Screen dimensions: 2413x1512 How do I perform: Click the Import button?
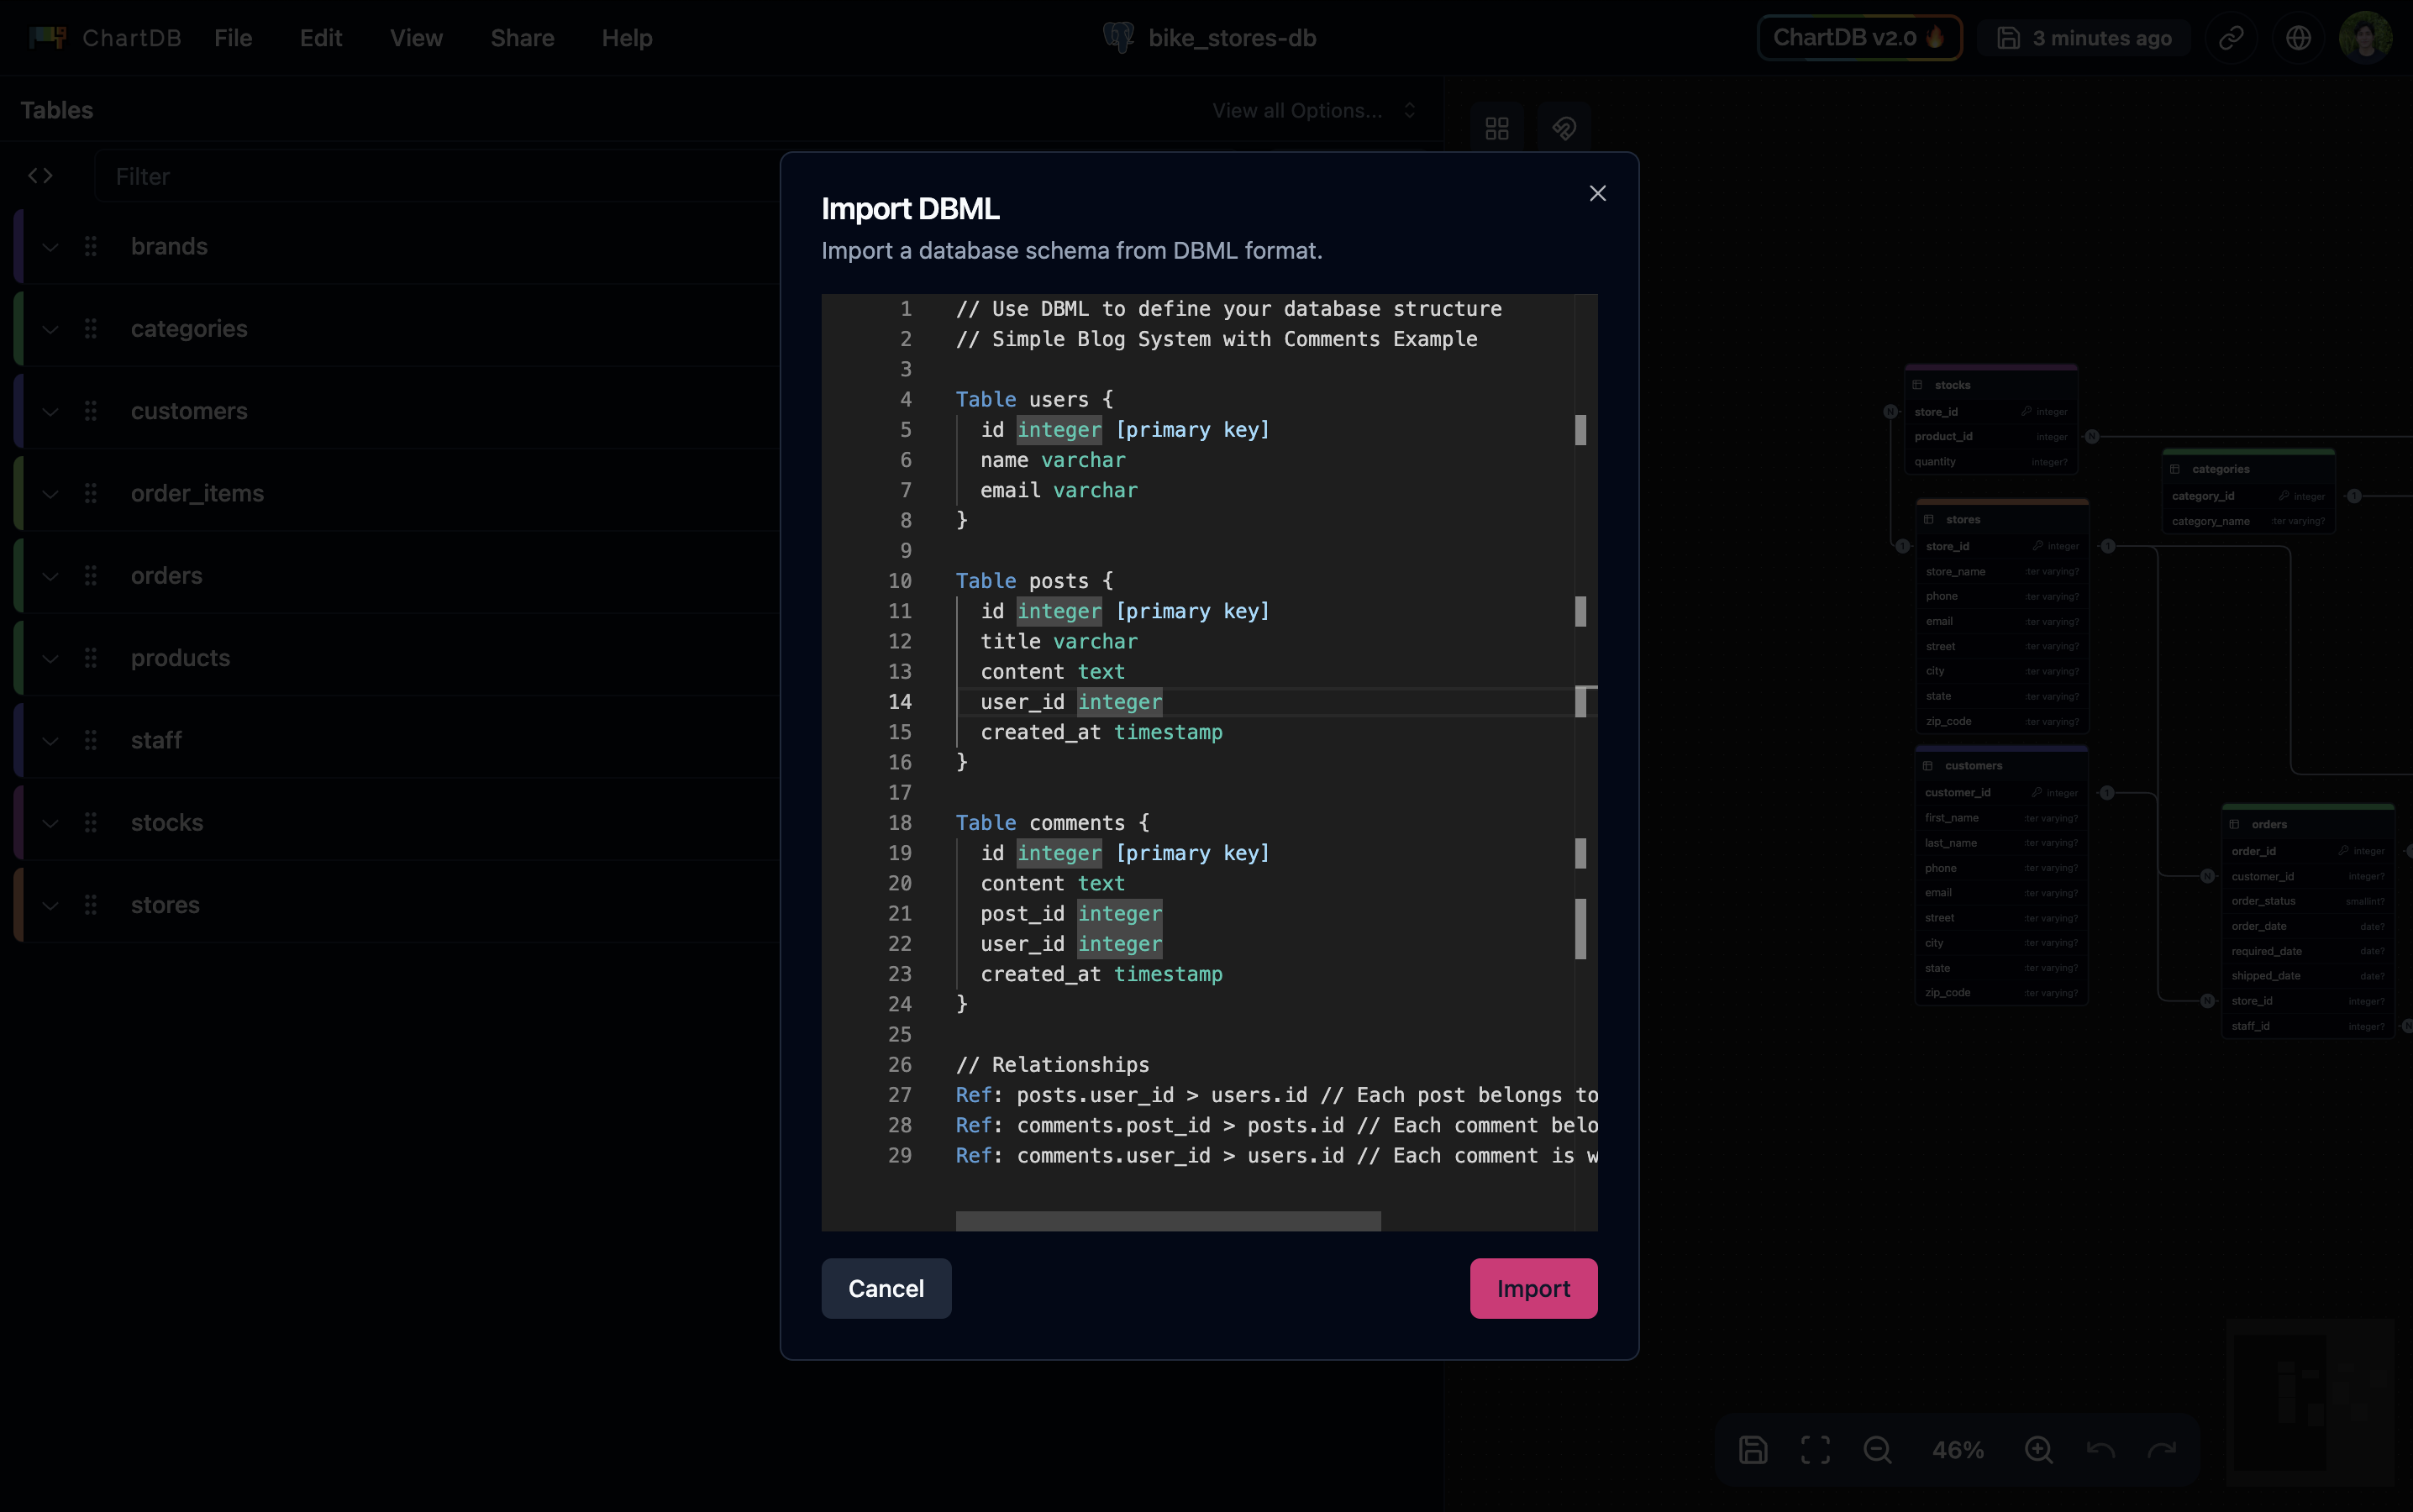(1532, 1288)
